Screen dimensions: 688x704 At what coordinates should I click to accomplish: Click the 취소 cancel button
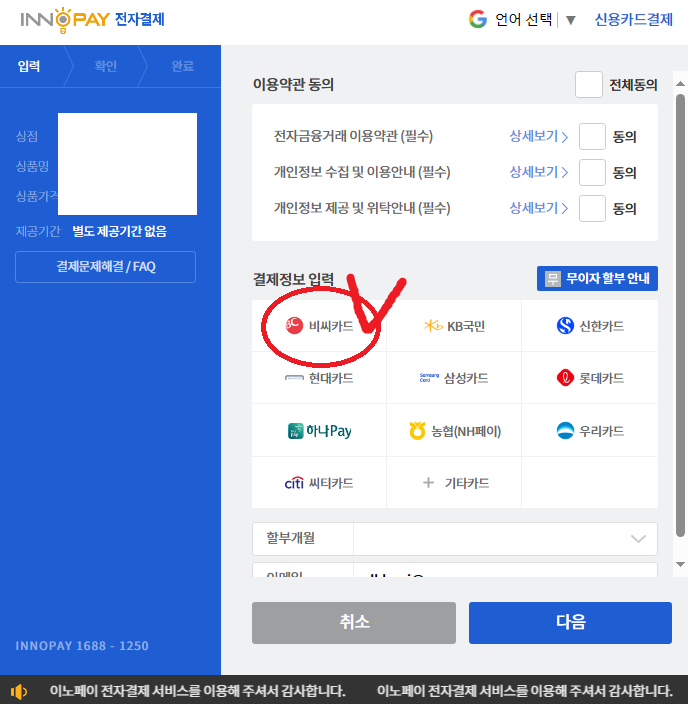coord(354,623)
